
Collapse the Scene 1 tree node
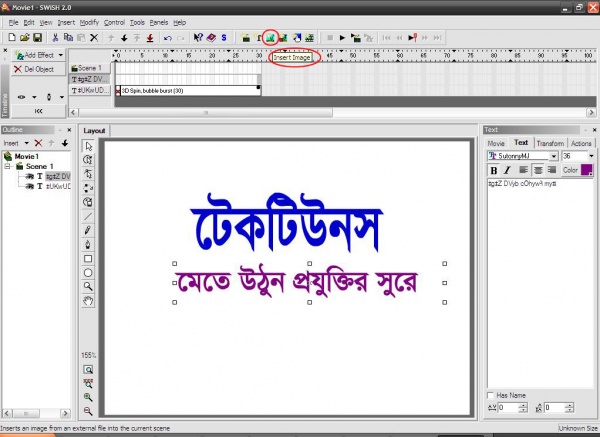(x=7, y=166)
